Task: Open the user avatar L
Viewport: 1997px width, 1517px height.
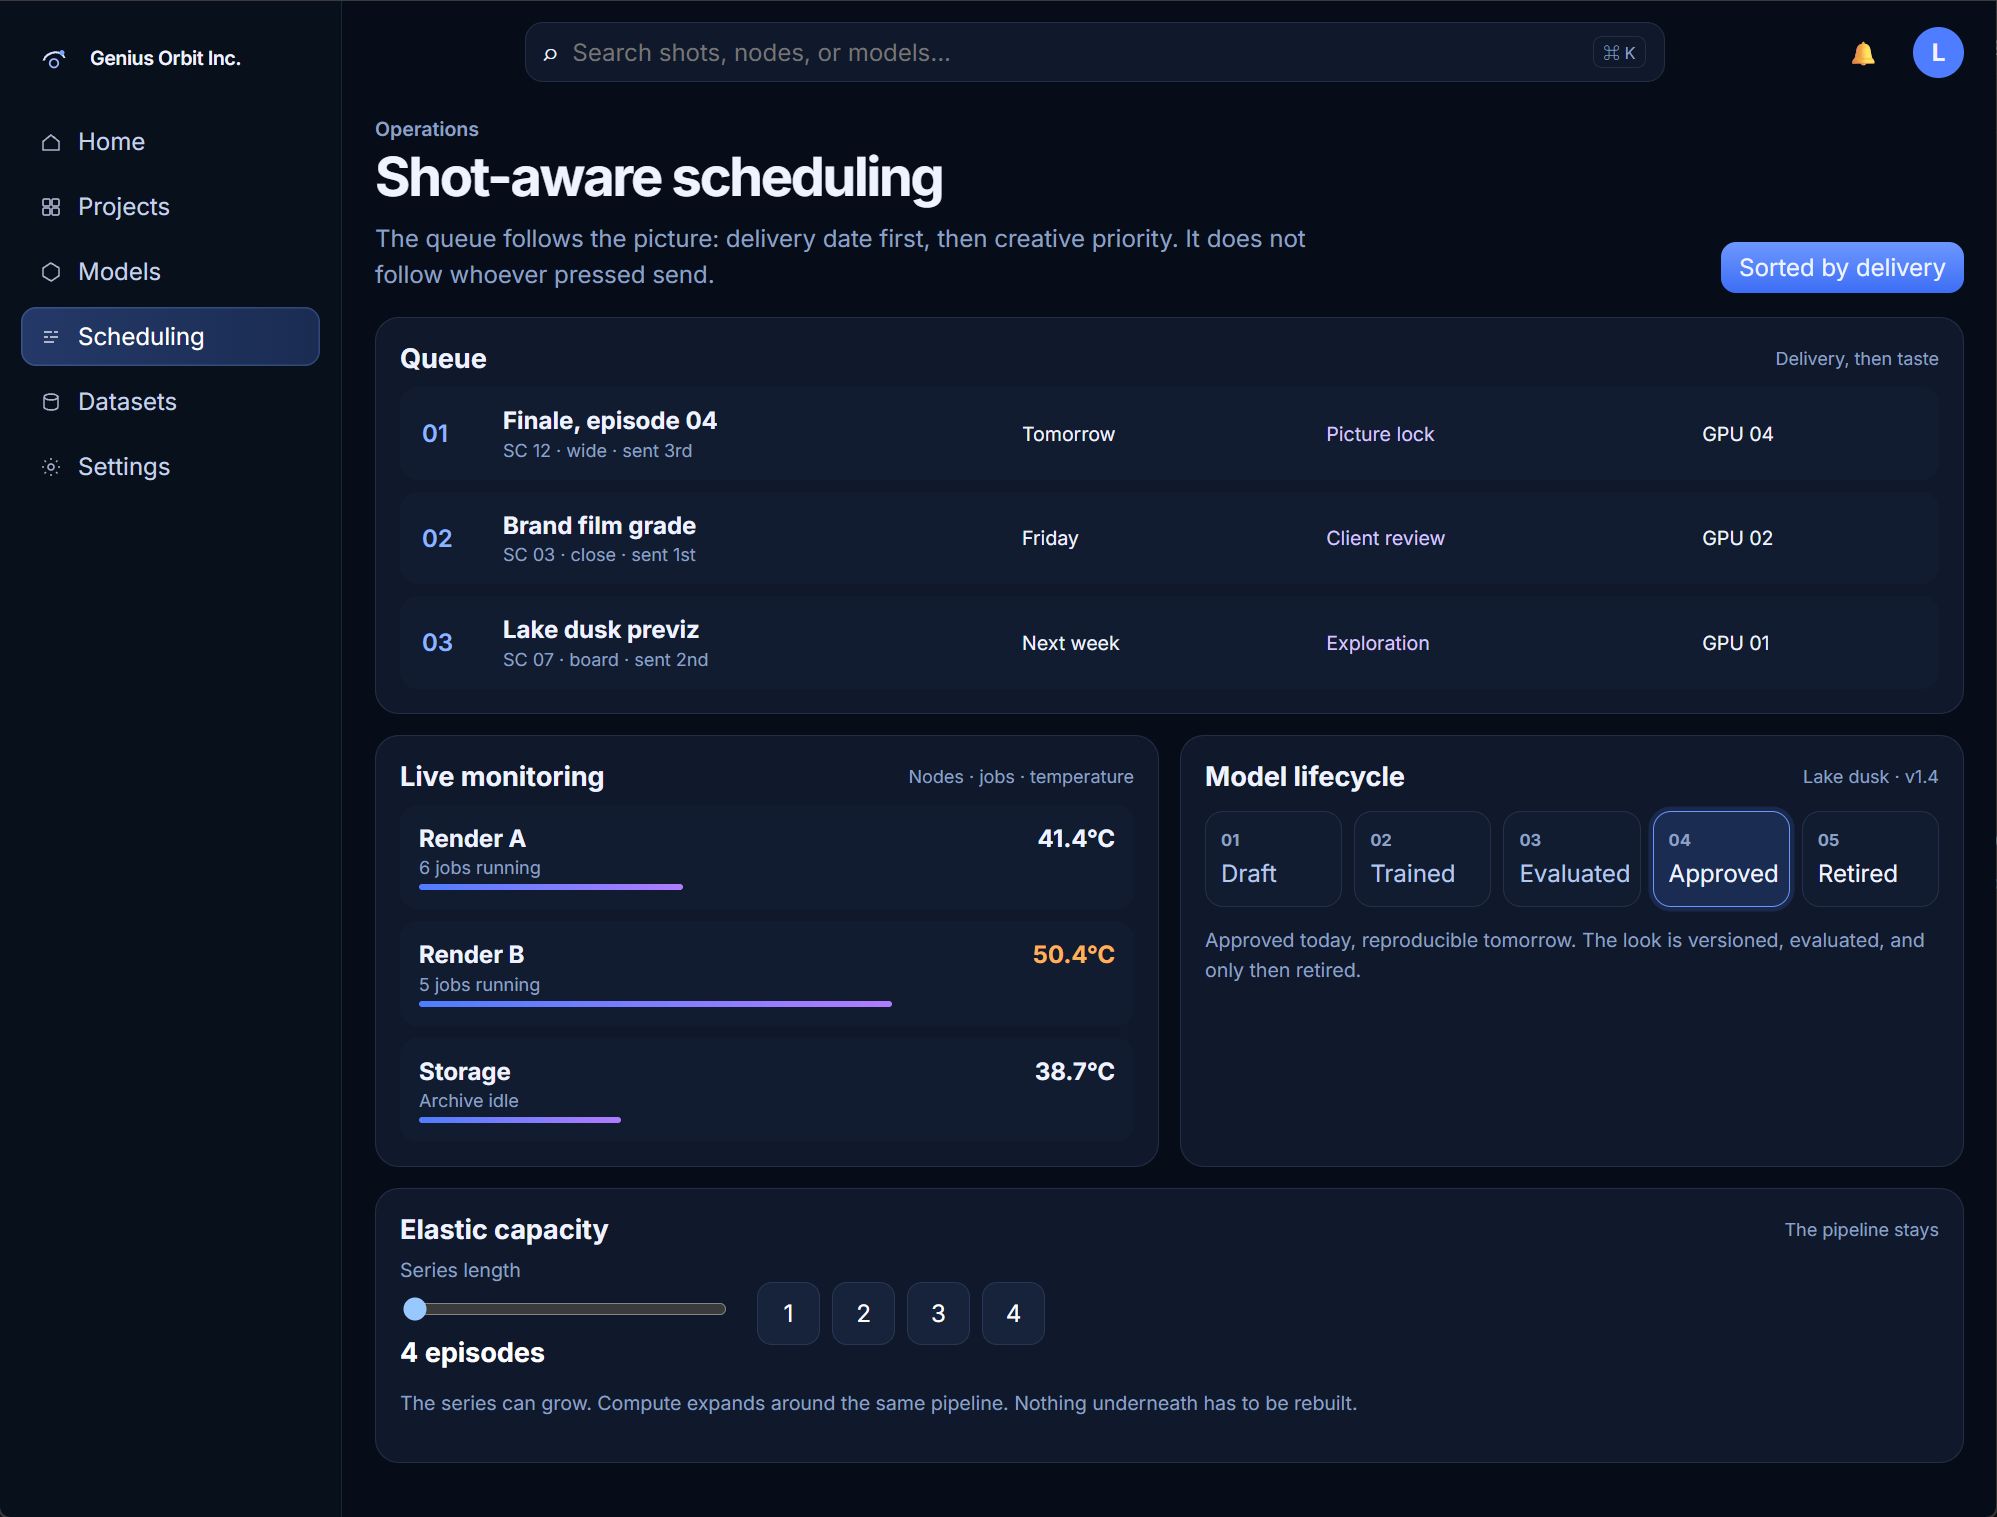Action: click(x=1938, y=53)
